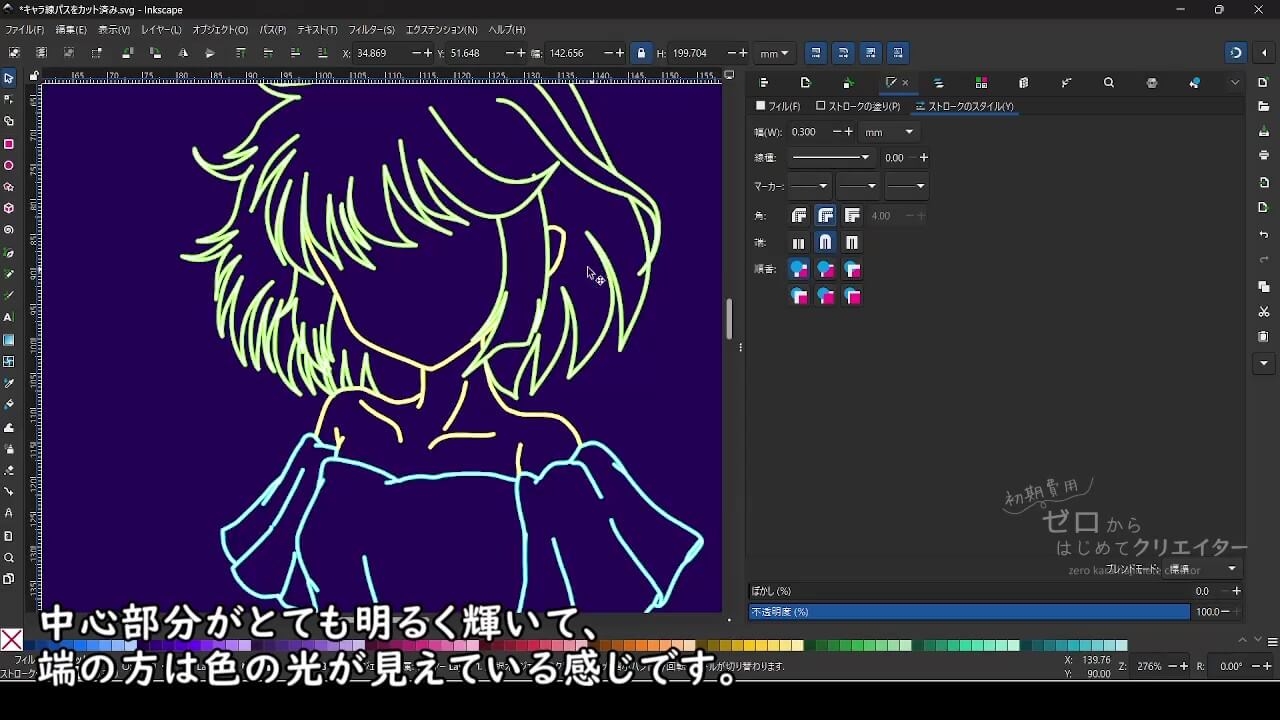Open the mm units dropdown for stroke width

click(x=889, y=132)
